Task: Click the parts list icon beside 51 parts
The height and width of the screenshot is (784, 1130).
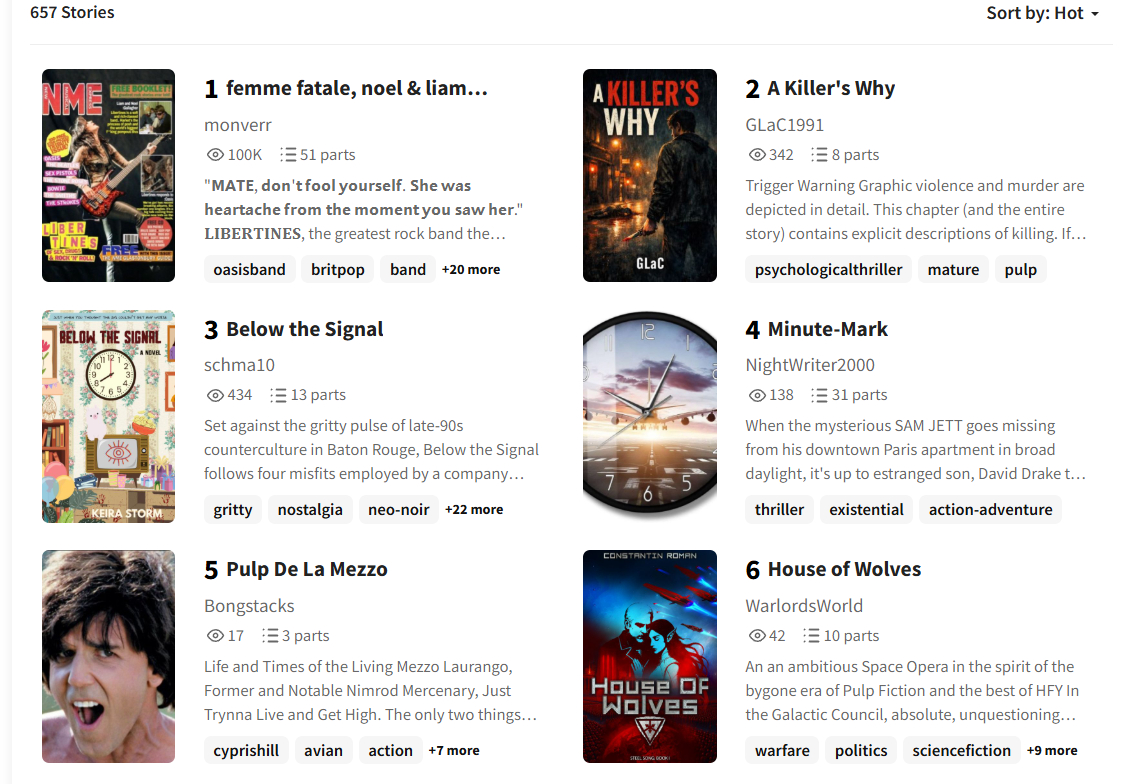Action: tap(288, 155)
